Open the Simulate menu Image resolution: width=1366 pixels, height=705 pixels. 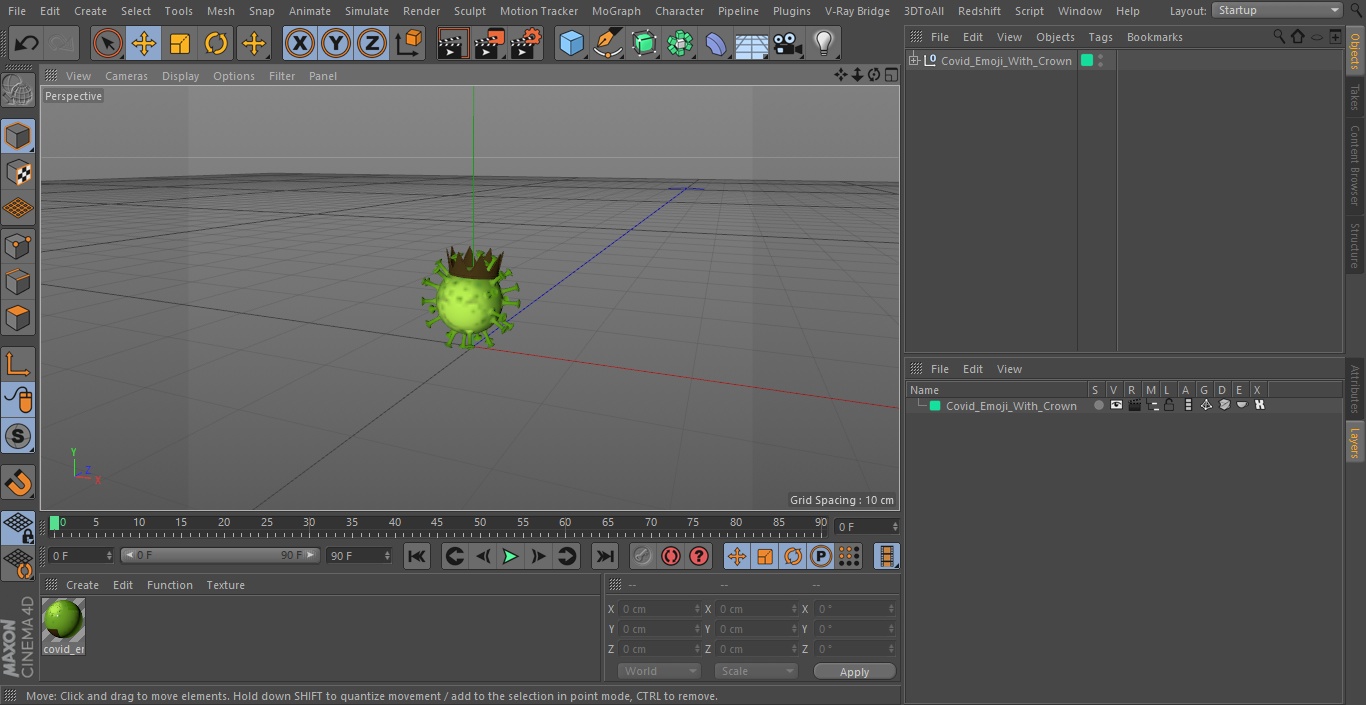pos(367,11)
